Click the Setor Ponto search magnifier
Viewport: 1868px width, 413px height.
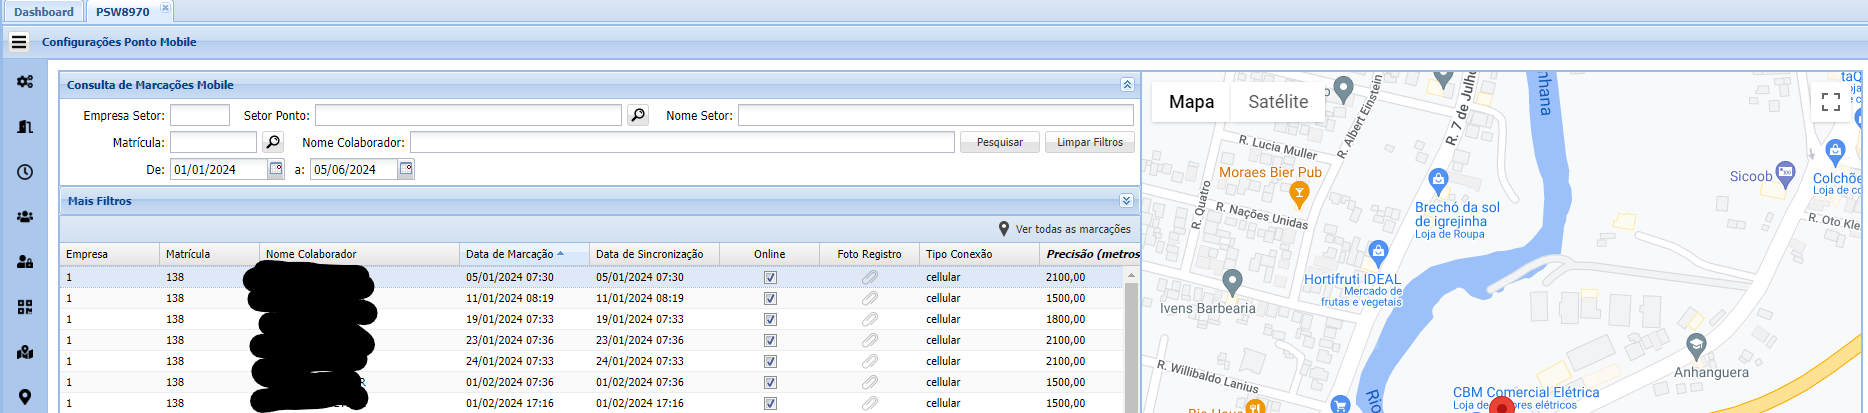coord(637,116)
